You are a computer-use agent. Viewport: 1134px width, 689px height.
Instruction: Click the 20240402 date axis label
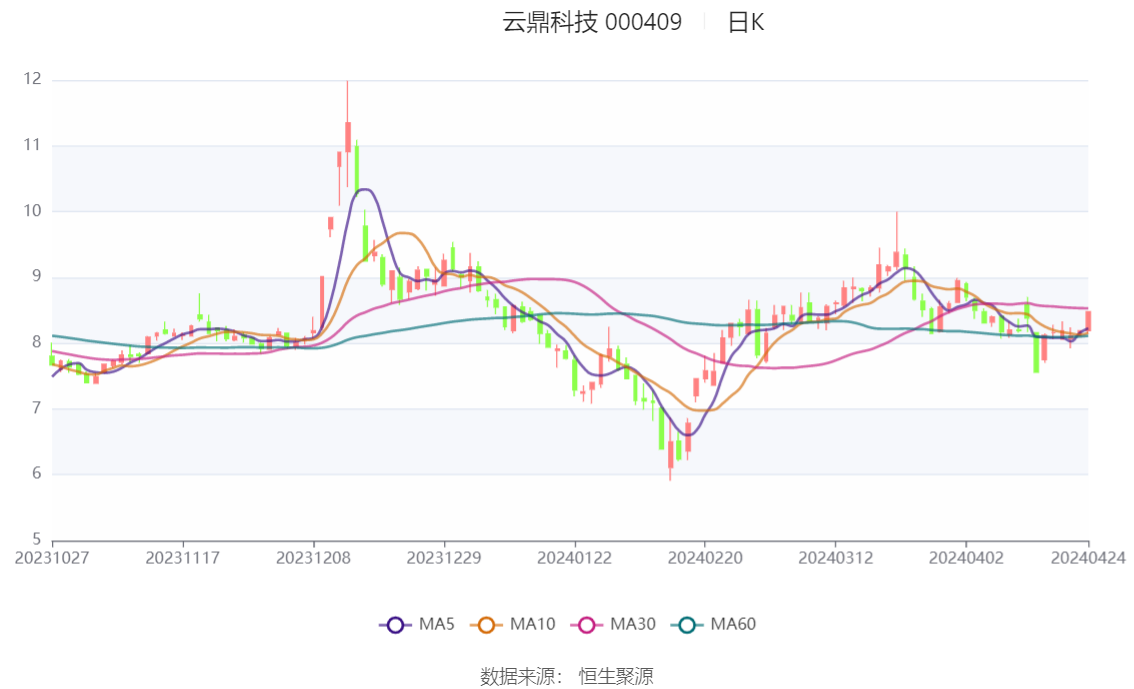pyautogui.click(x=965, y=558)
